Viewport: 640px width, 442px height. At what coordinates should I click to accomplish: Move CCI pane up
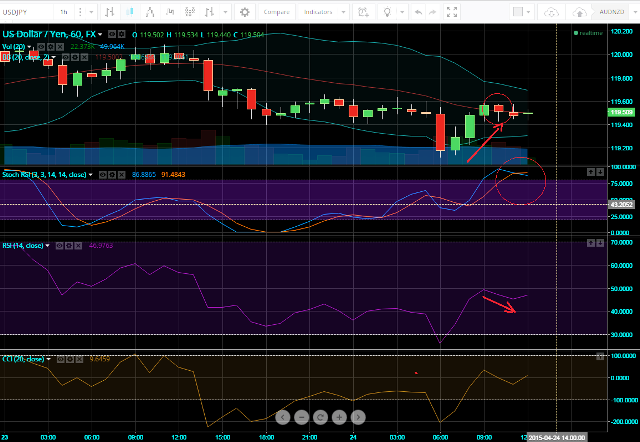(x=600, y=357)
